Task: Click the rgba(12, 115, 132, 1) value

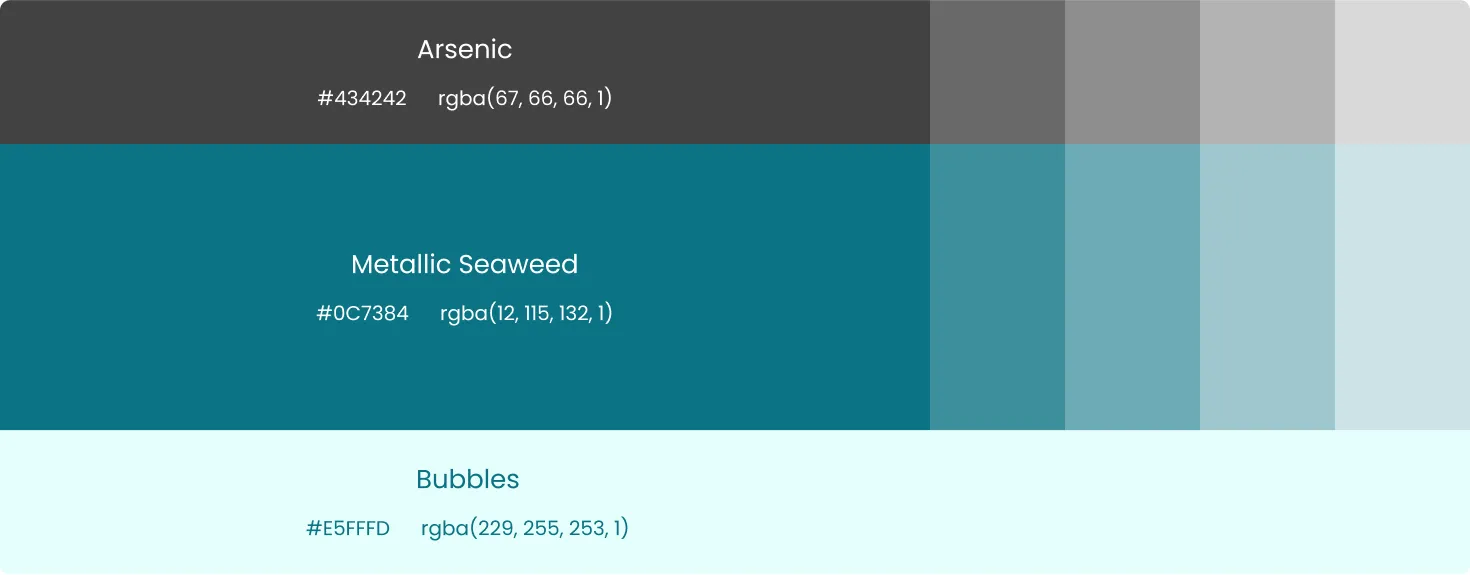Action: tap(526, 313)
